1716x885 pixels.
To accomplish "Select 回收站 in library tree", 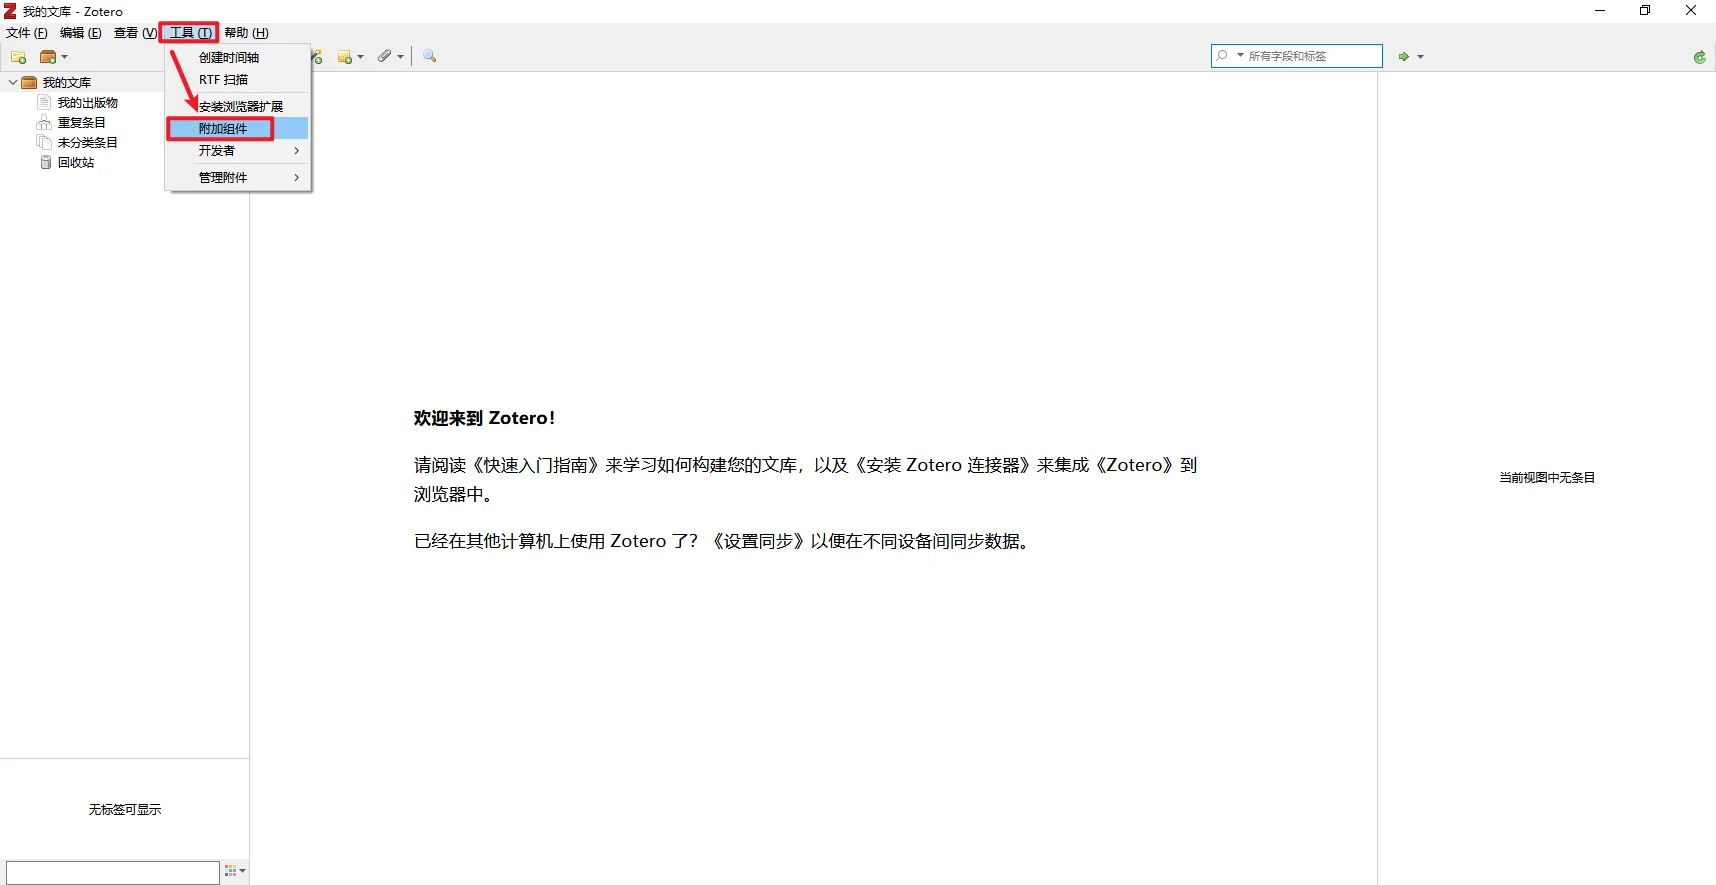I will coord(76,162).
